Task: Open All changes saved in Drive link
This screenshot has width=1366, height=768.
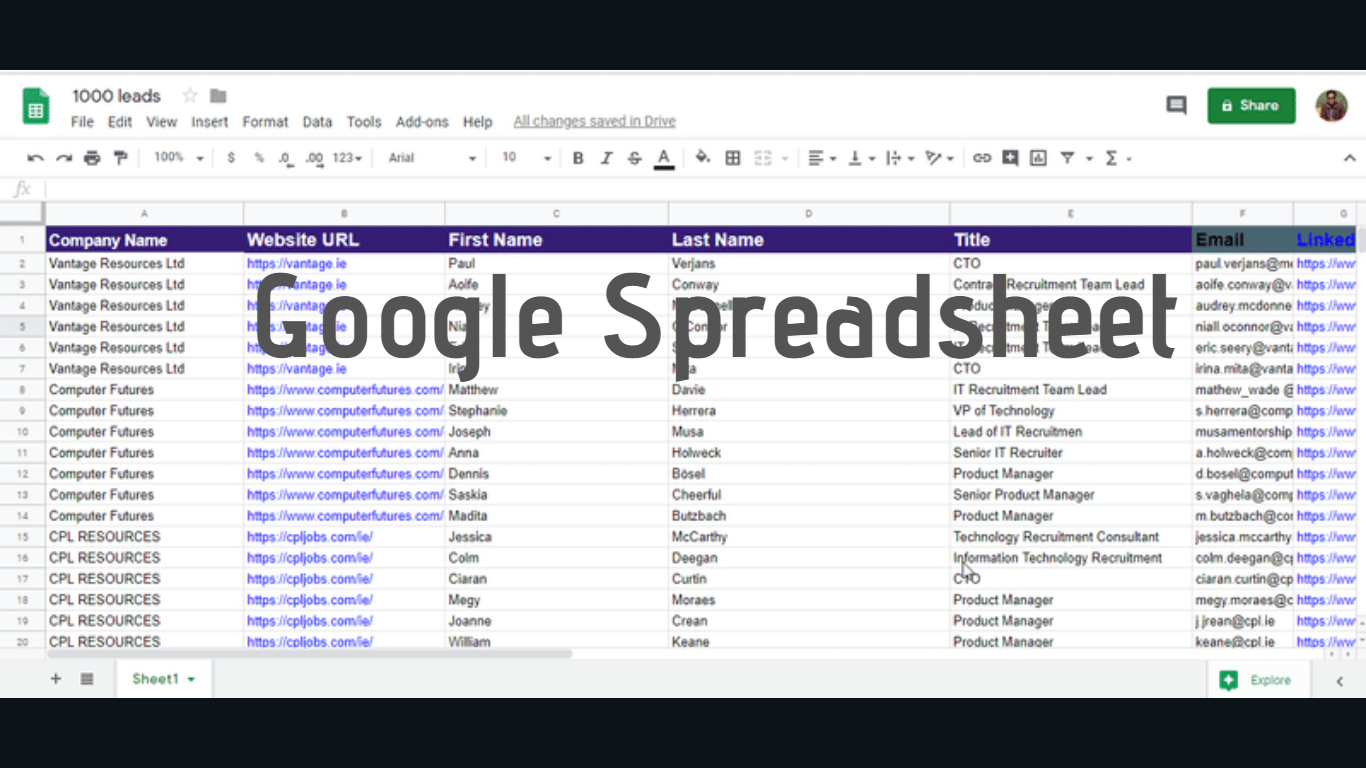Action: [x=594, y=121]
